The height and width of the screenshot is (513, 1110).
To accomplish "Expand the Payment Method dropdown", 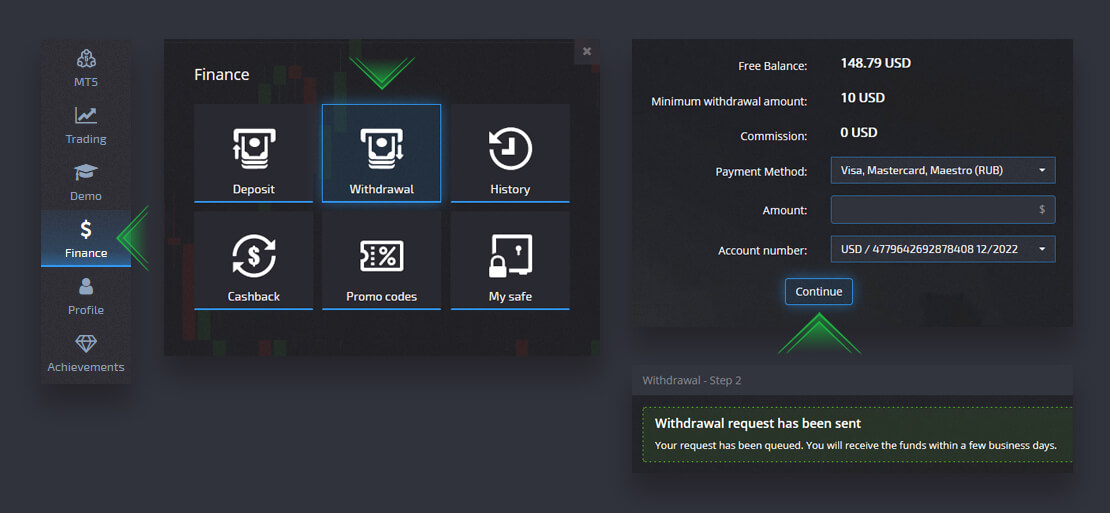I will pyautogui.click(x=942, y=170).
